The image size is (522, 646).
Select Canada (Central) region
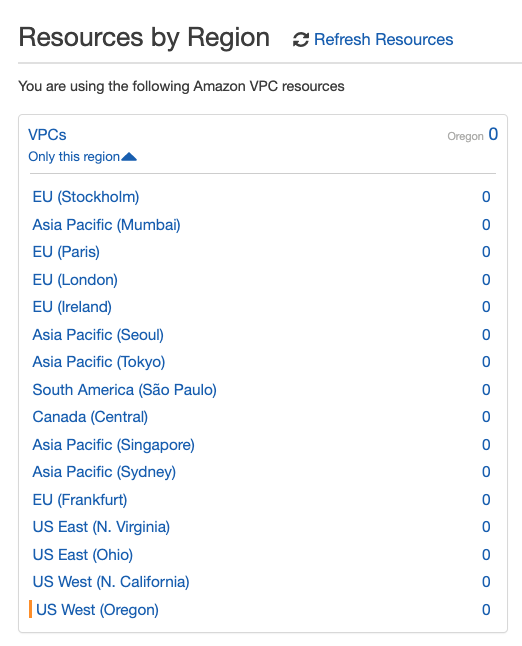click(x=90, y=417)
